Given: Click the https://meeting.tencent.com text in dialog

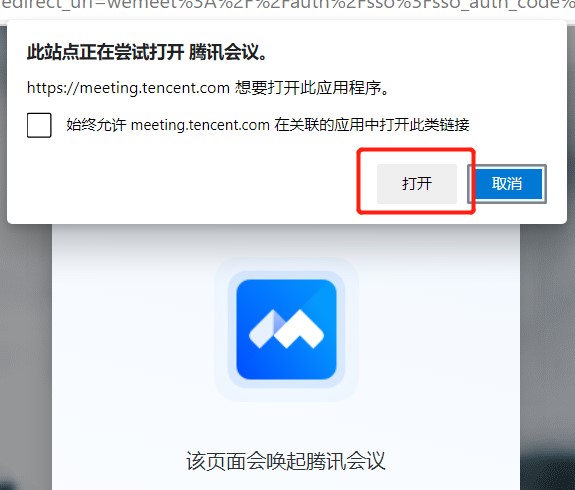Looking at the screenshot, I should tap(128, 88).
